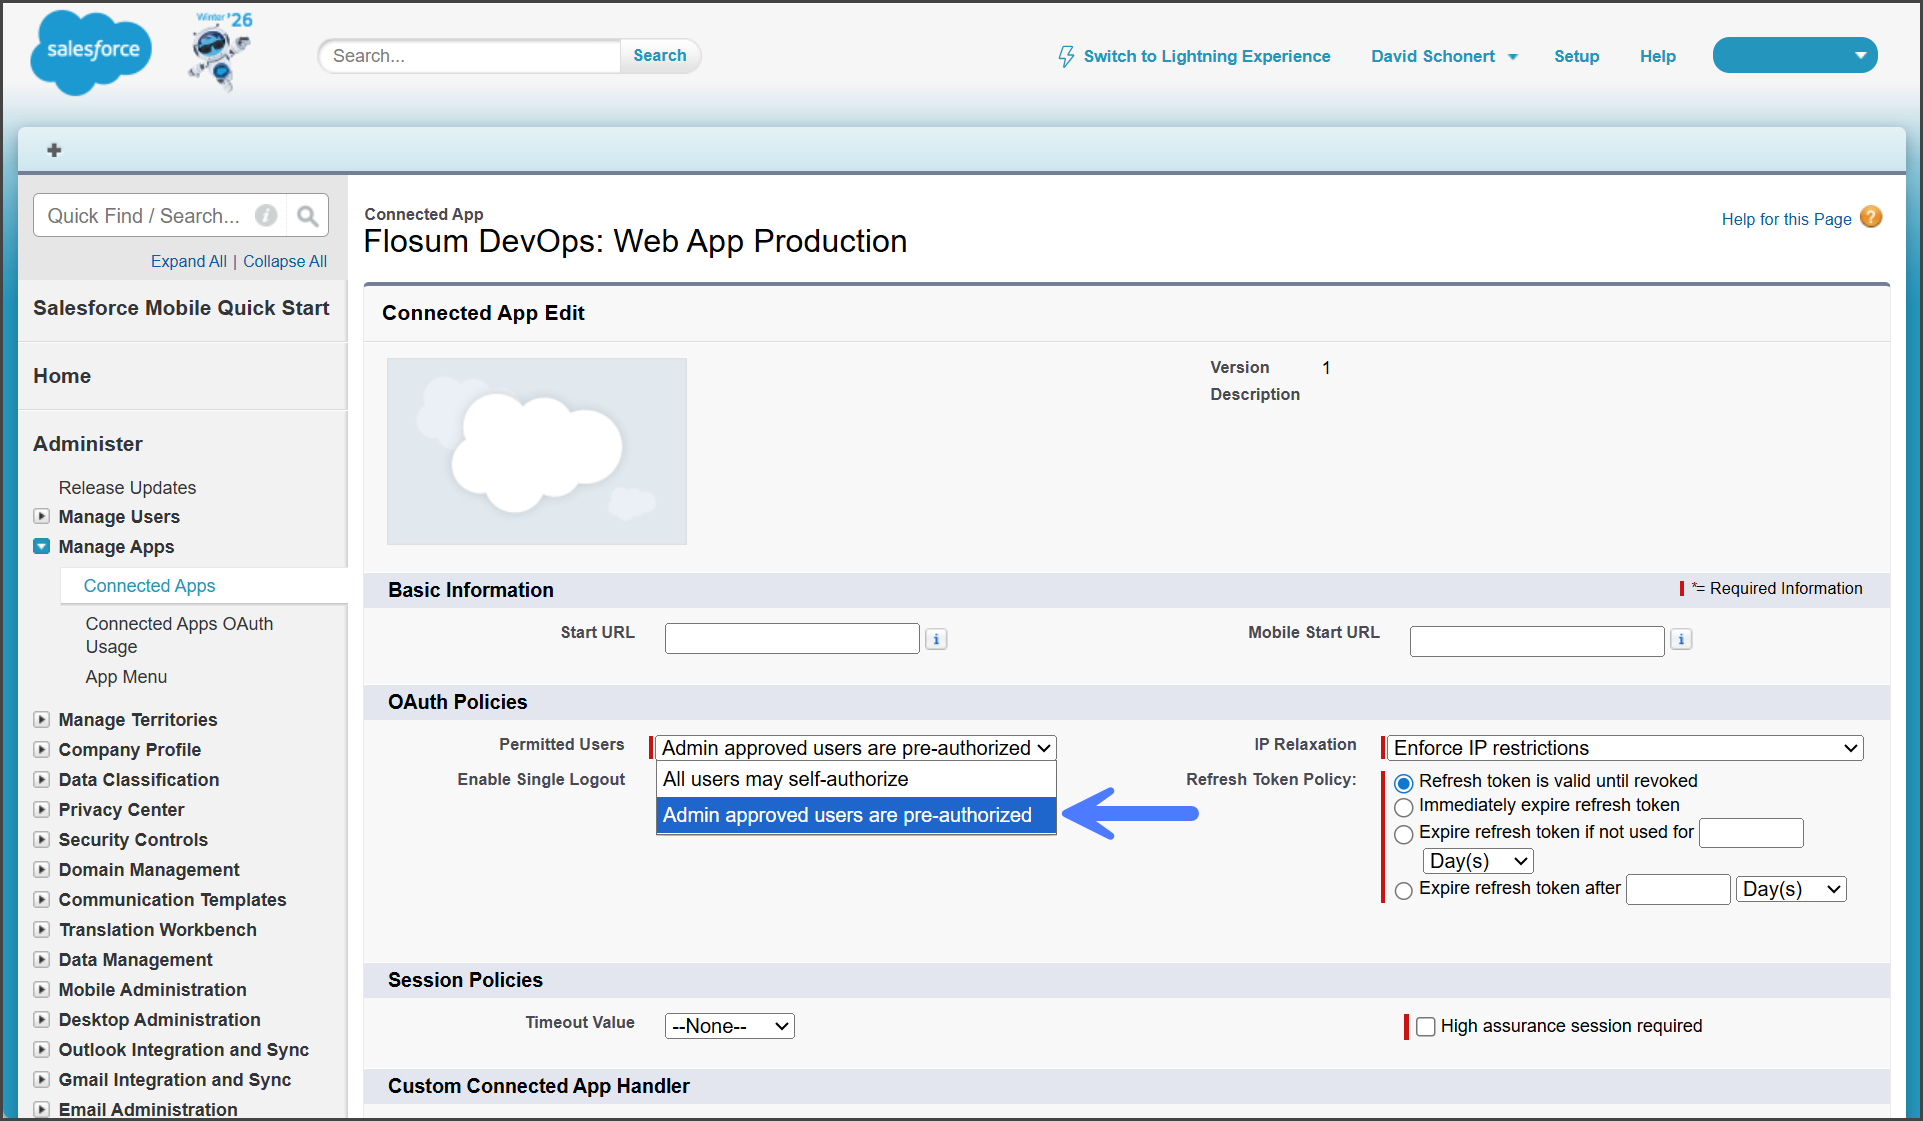The image size is (1923, 1121).
Task: Select Immediately expire refresh token radio
Action: click(1404, 807)
